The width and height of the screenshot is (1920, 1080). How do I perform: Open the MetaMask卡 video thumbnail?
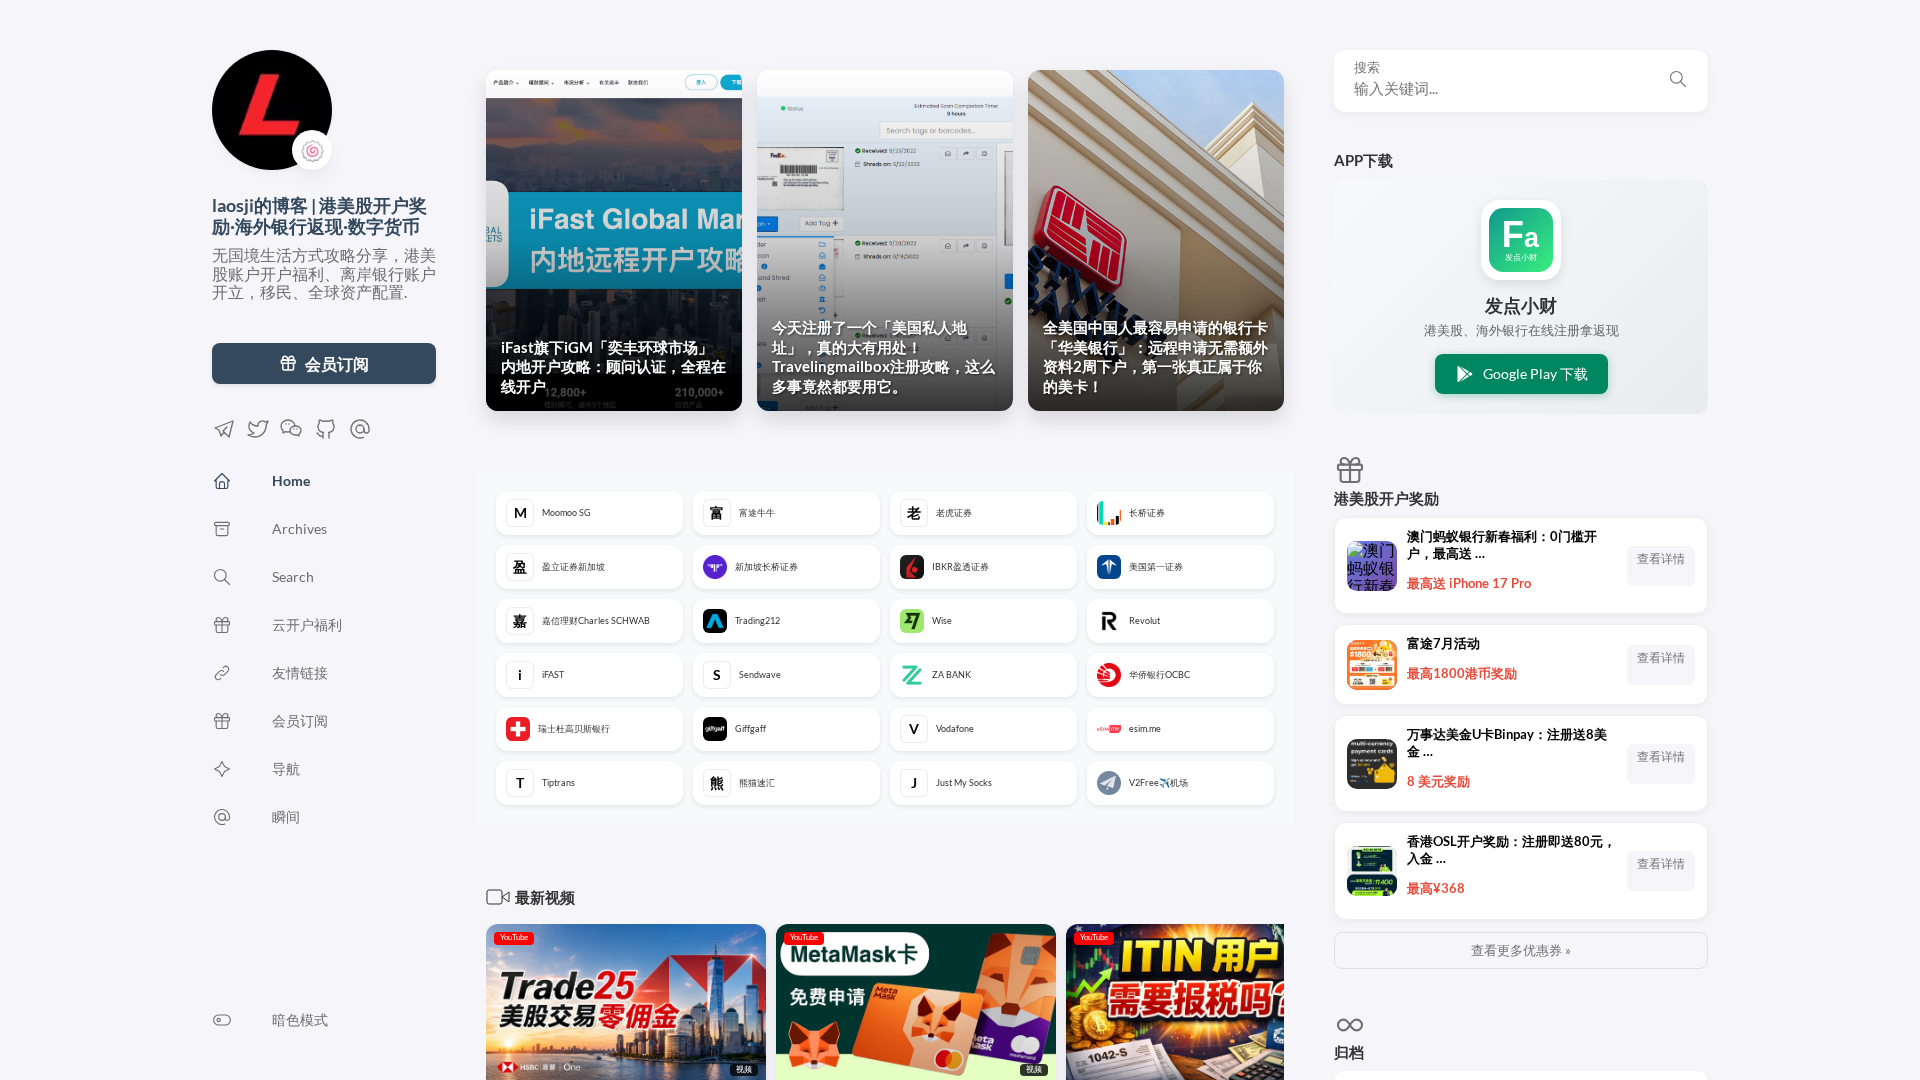[916, 1002]
